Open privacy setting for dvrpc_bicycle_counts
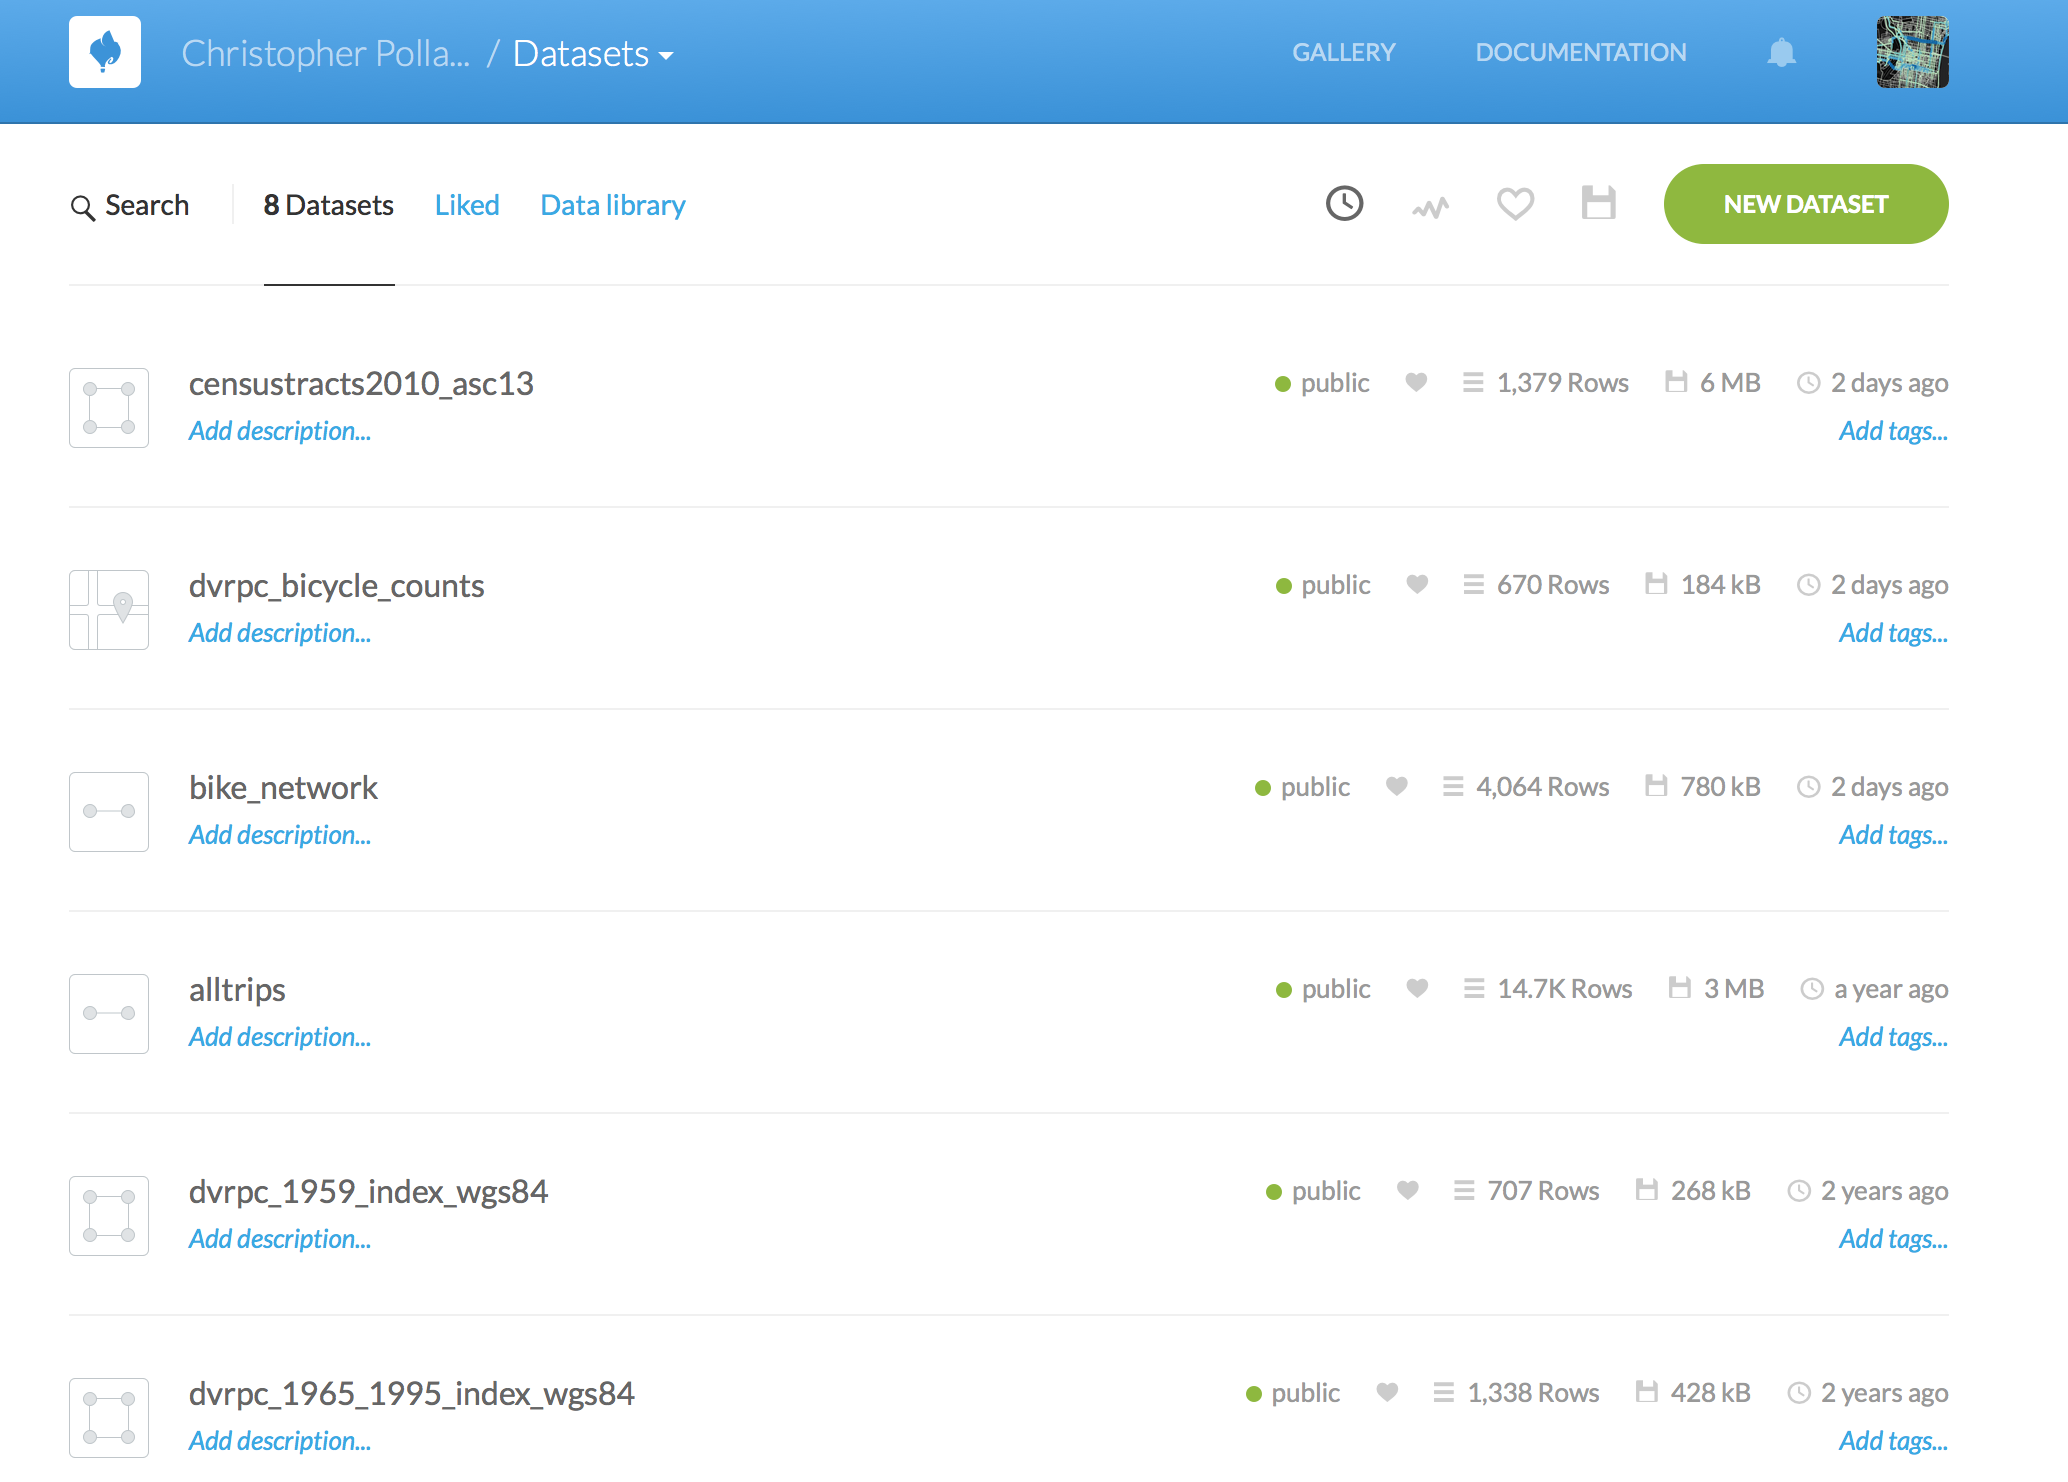 1323,585
